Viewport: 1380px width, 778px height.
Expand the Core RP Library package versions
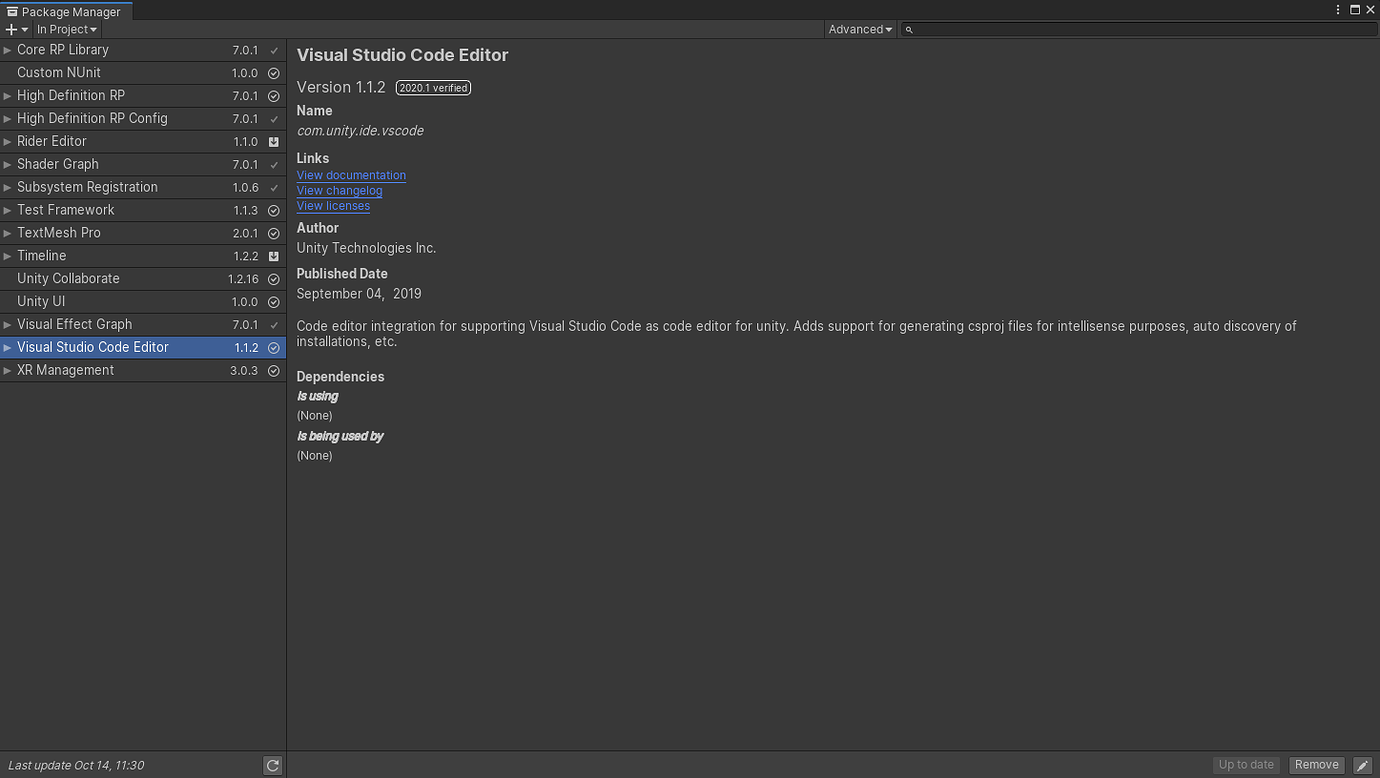[7, 50]
